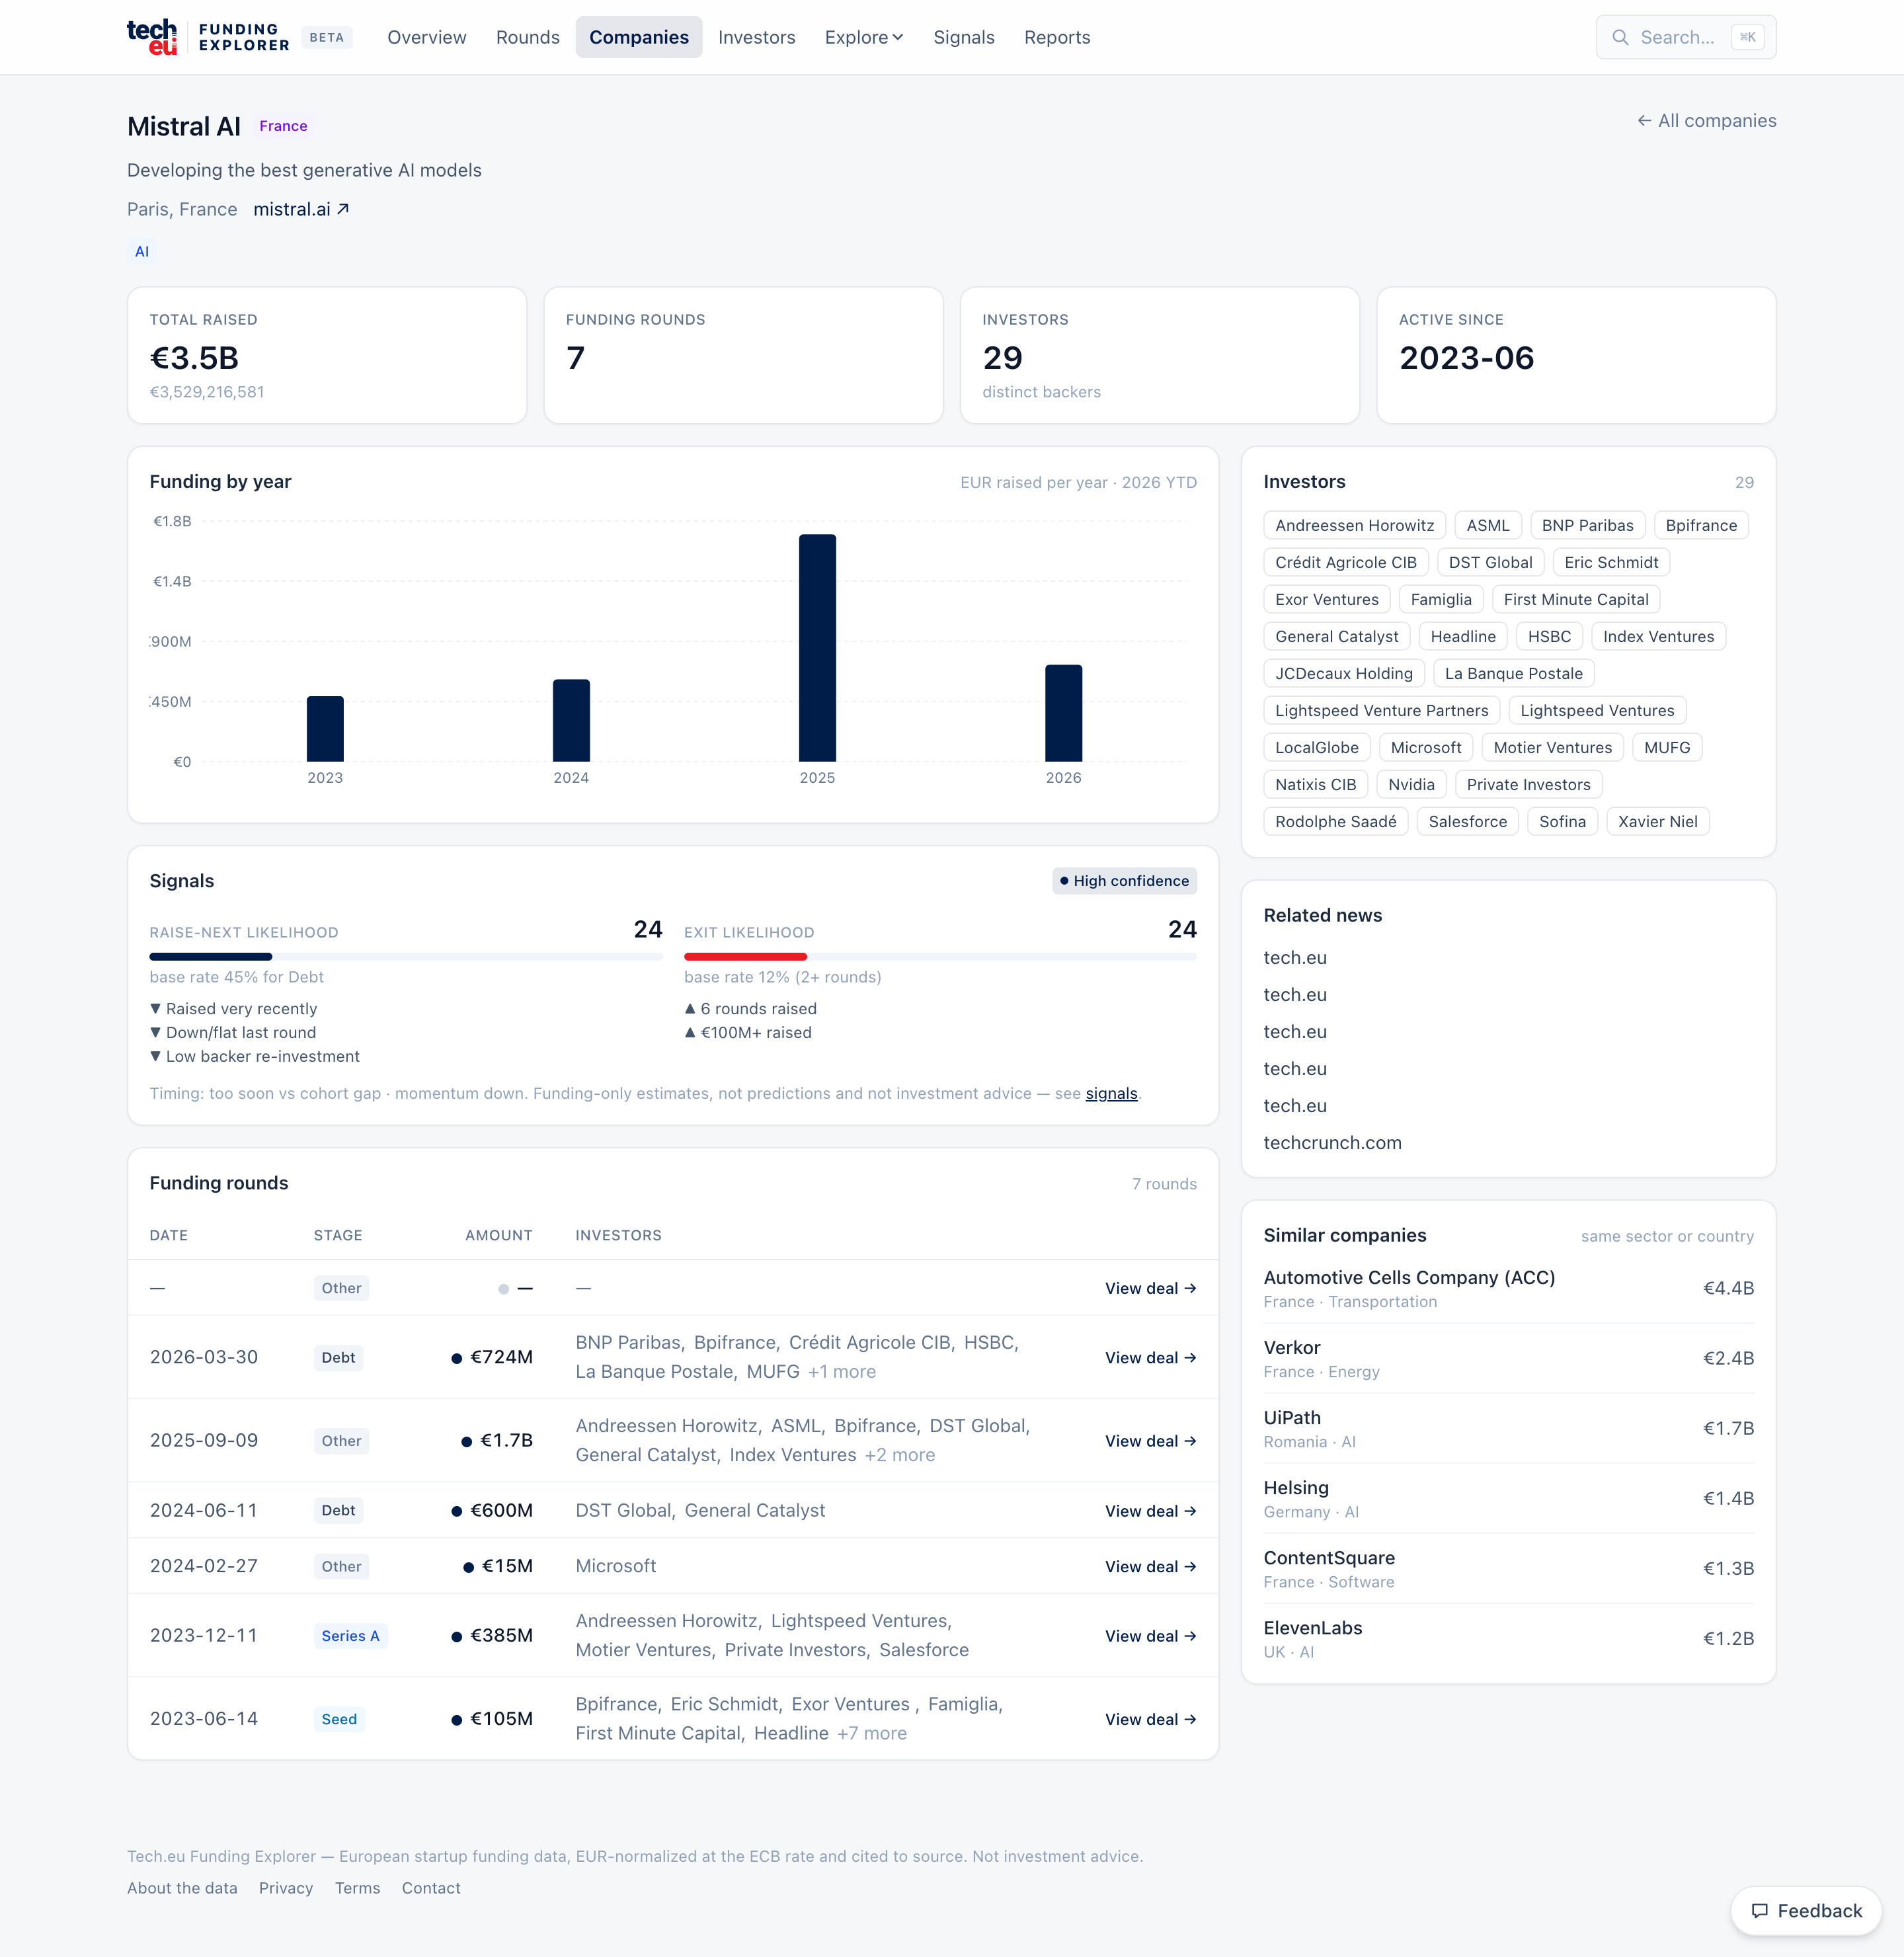The width and height of the screenshot is (1904, 1957).
Task: Open the Verkor similar company
Action: coord(1291,1347)
